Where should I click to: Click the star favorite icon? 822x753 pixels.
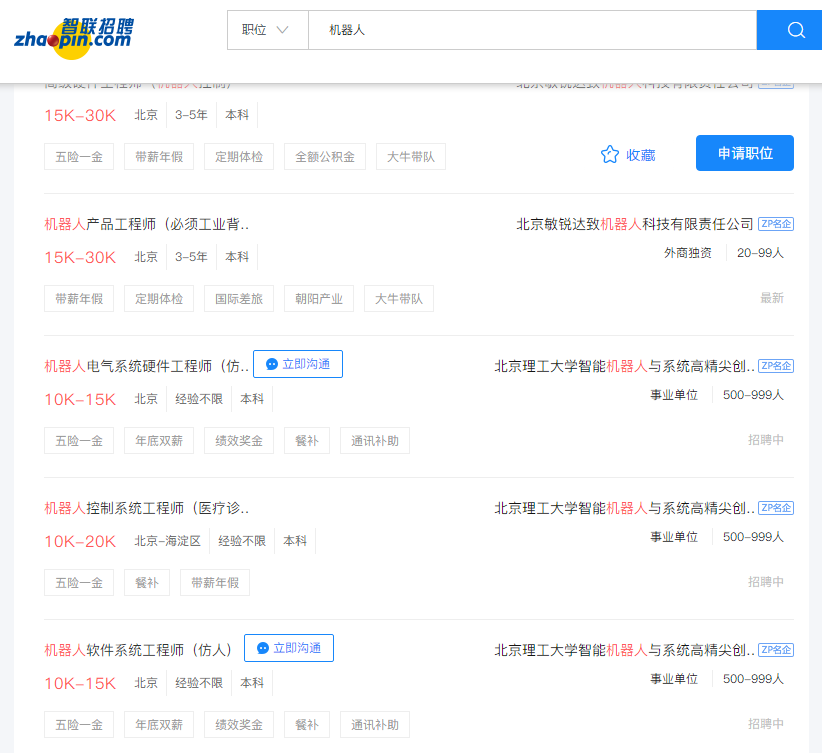[610, 154]
